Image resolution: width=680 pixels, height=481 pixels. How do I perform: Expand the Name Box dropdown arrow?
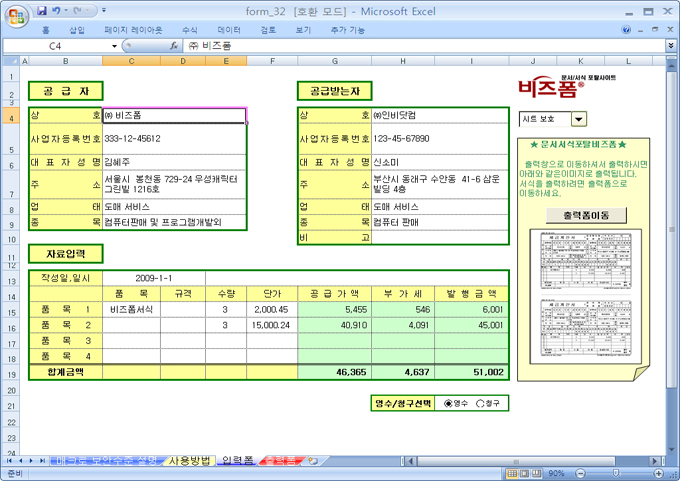[115, 46]
